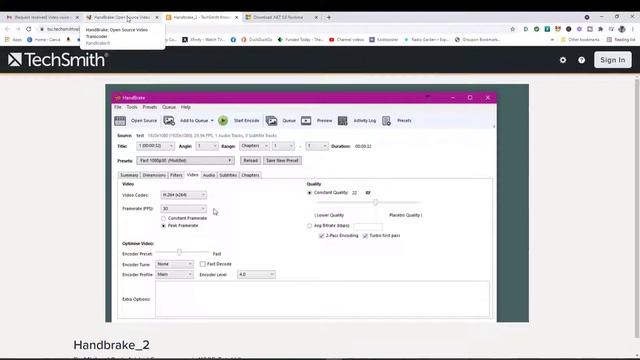Screen dimensions: 640x360
Task: Switch to the Filters tab
Action: pyautogui.click(x=176, y=175)
